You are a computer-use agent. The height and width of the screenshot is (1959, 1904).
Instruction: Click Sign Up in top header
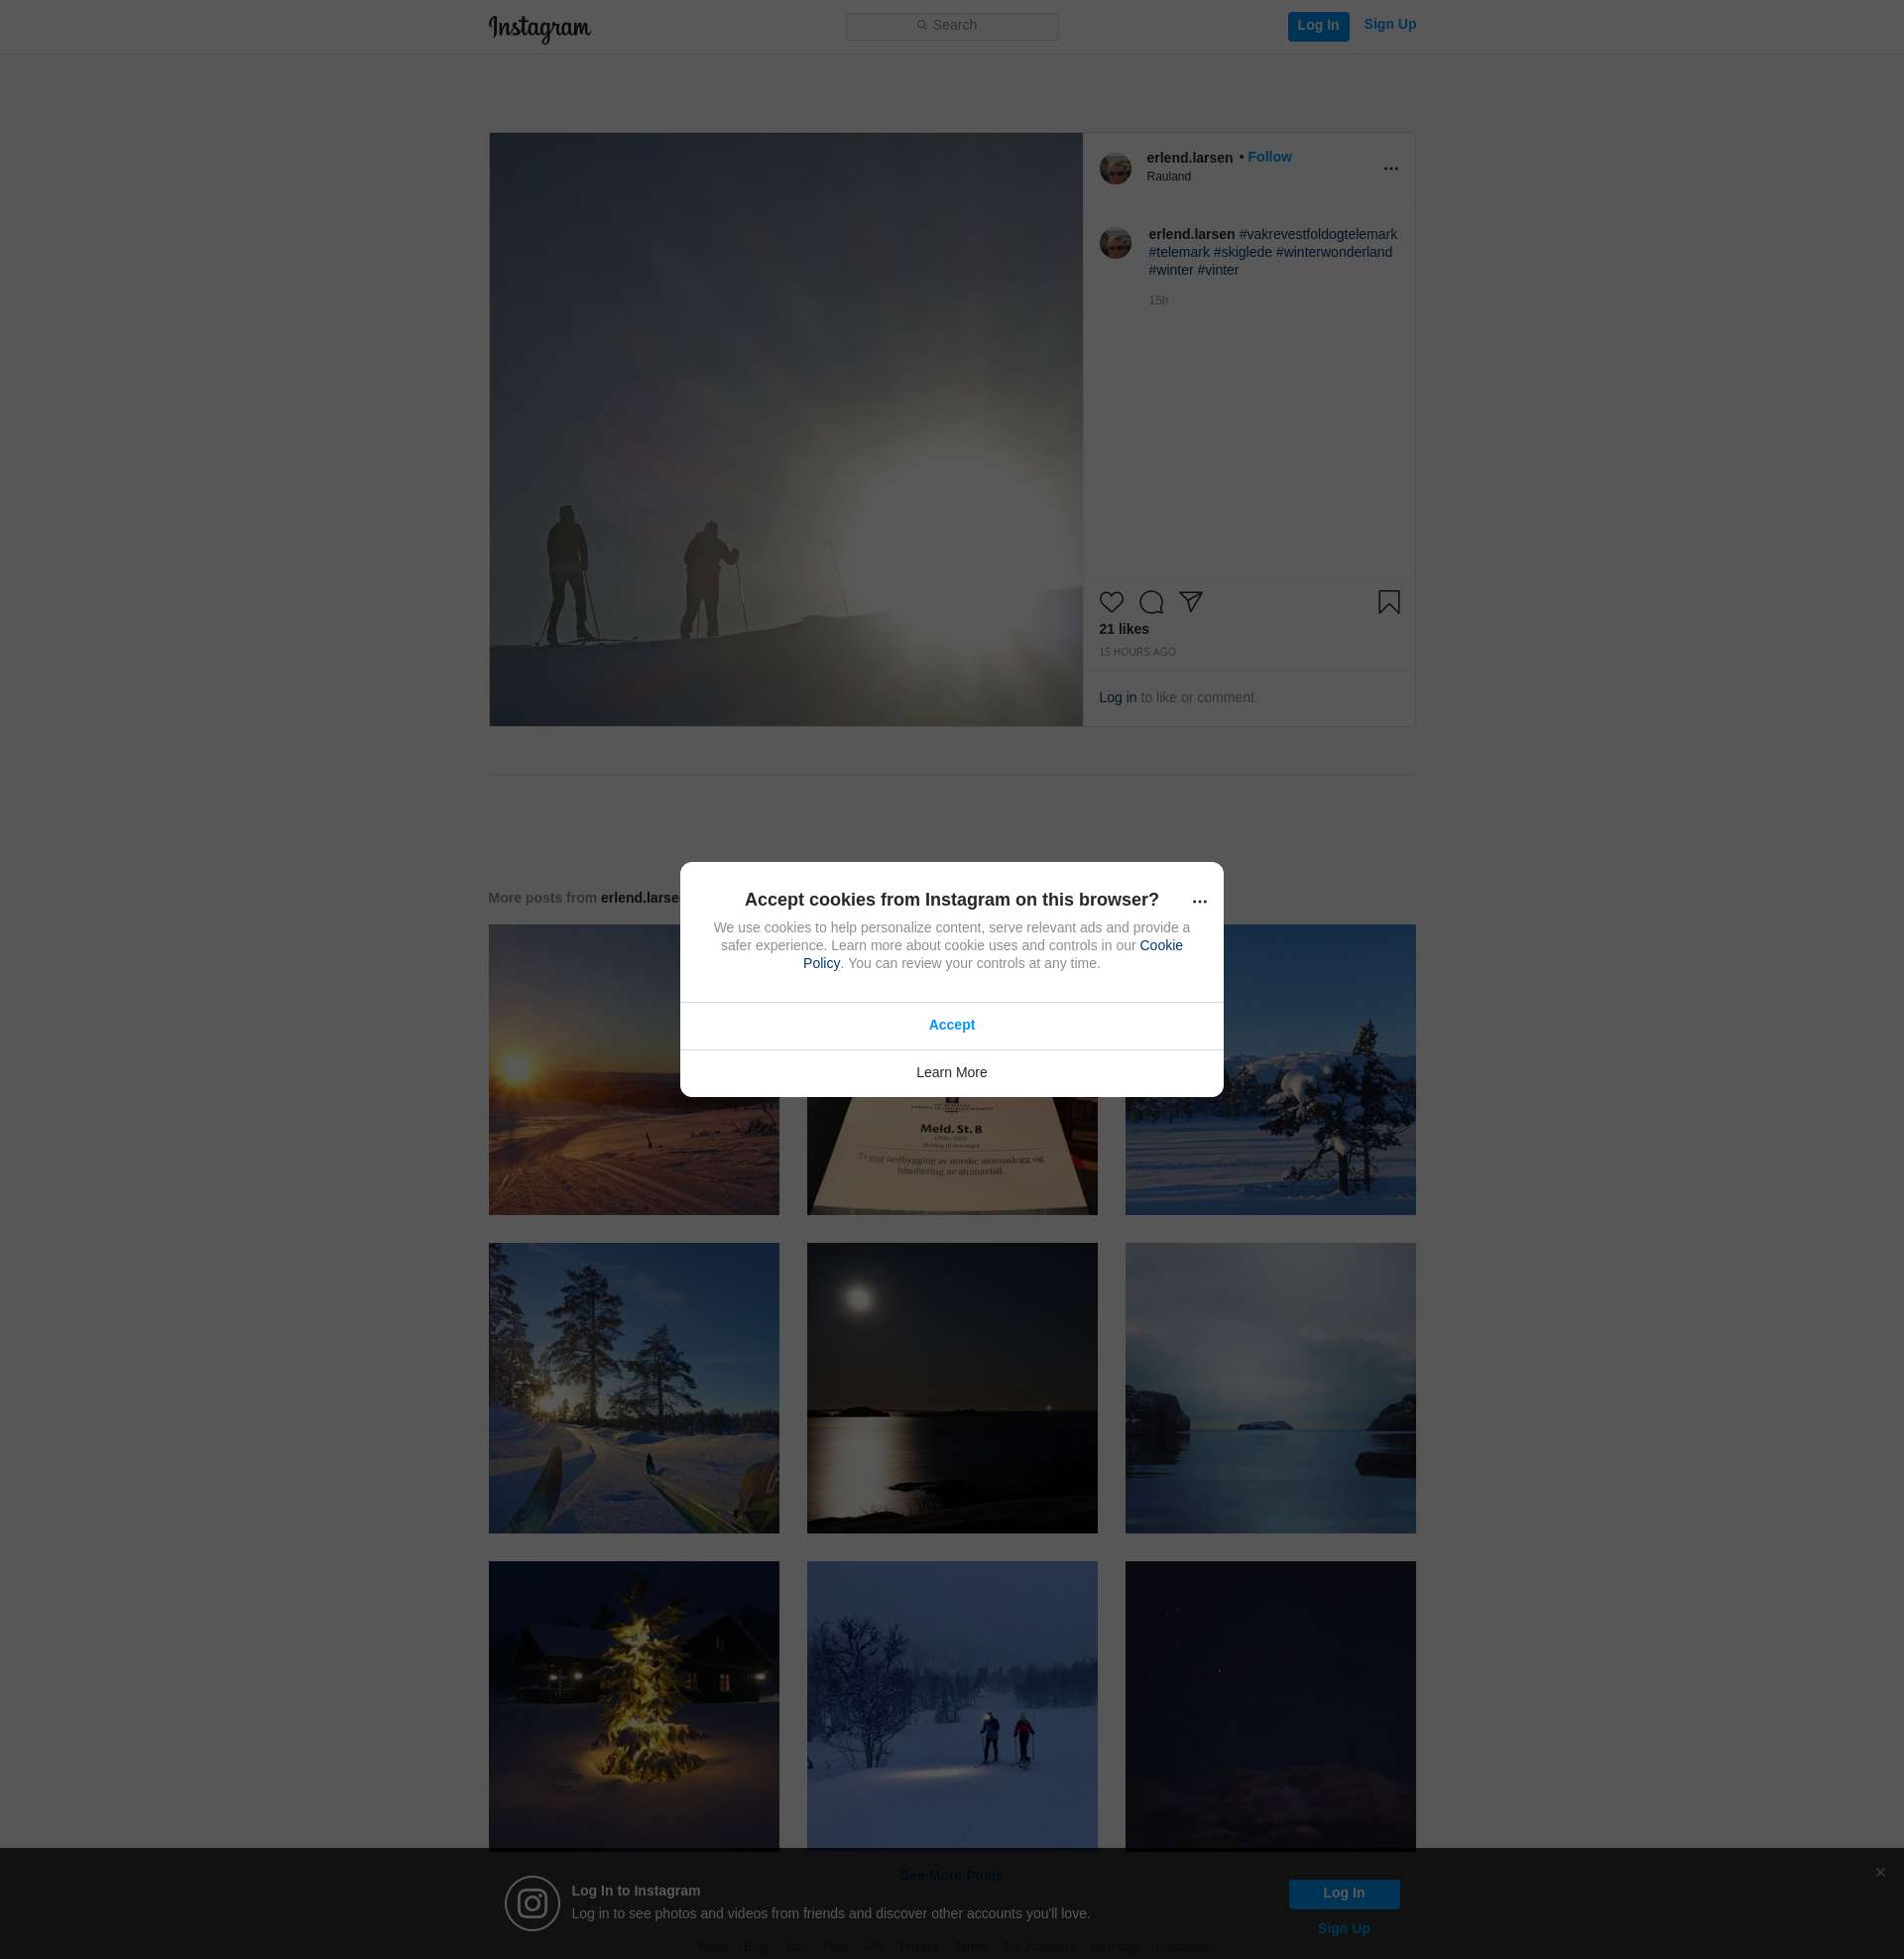pos(1389,24)
